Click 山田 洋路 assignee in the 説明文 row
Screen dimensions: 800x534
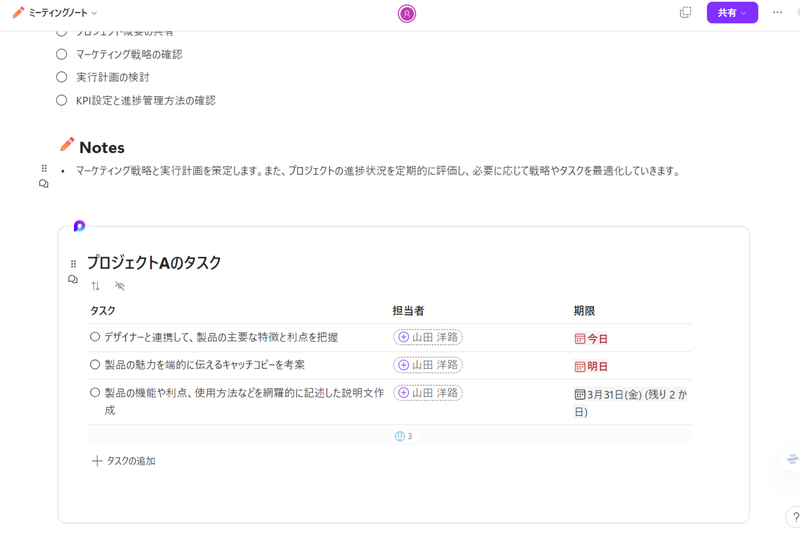(428, 393)
